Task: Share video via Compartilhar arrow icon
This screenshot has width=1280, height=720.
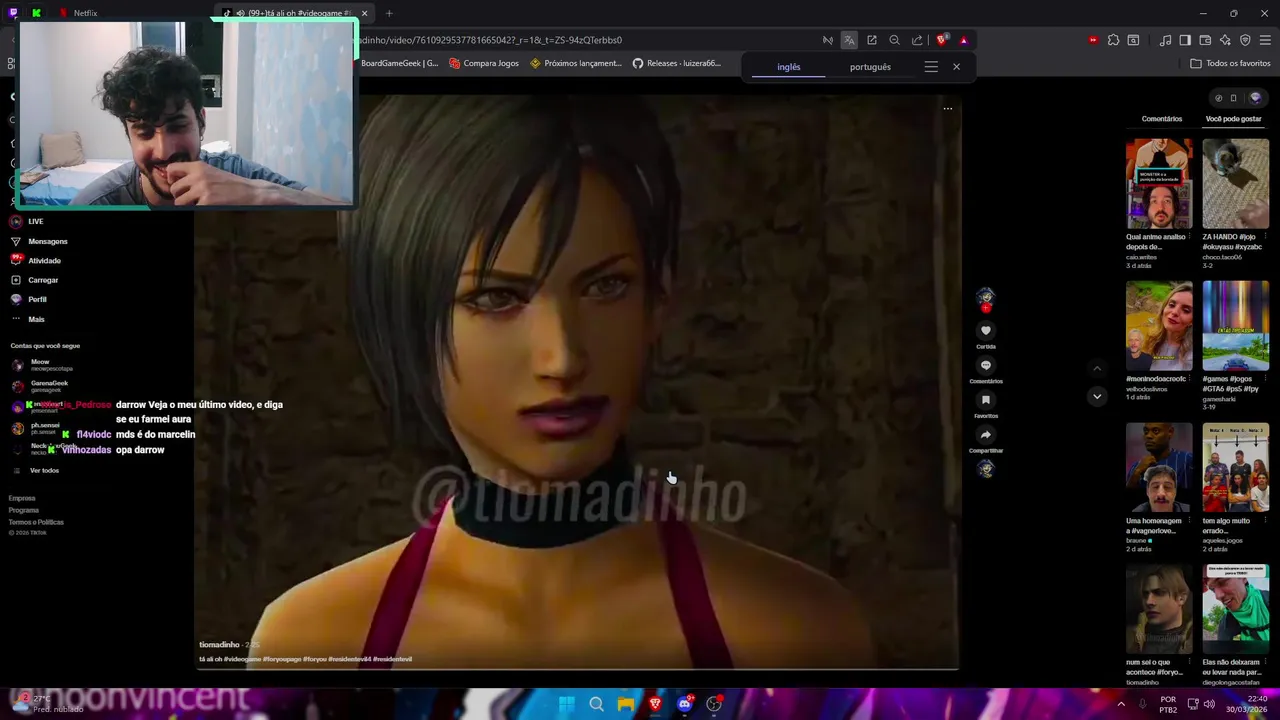Action: (985, 435)
